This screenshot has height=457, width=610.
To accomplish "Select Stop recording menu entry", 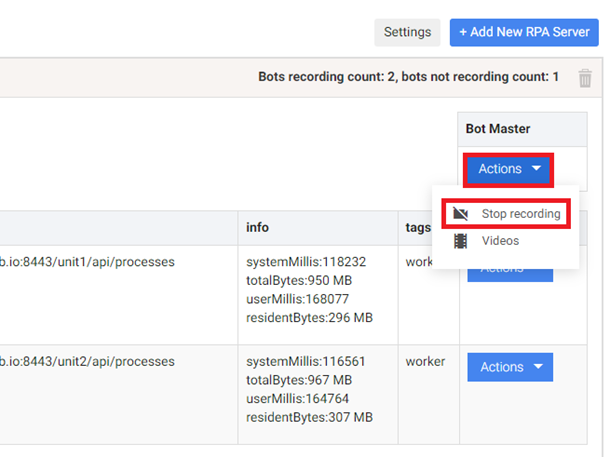I will [x=506, y=214].
